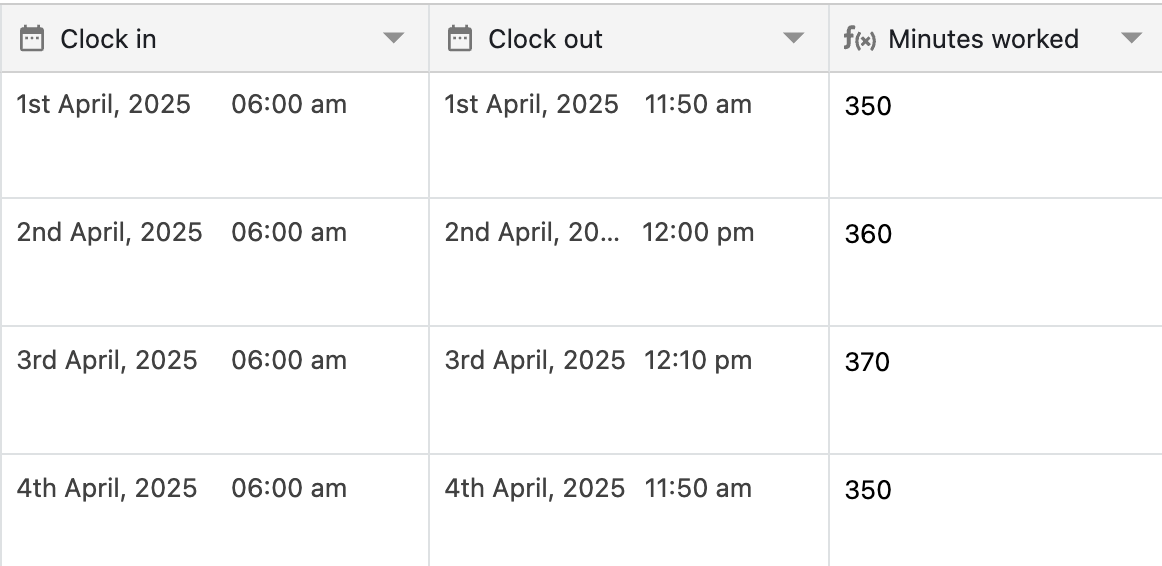Image resolution: width=1162 pixels, height=566 pixels.
Task: Open the Minutes worked column dropdown
Action: (x=1132, y=39)
